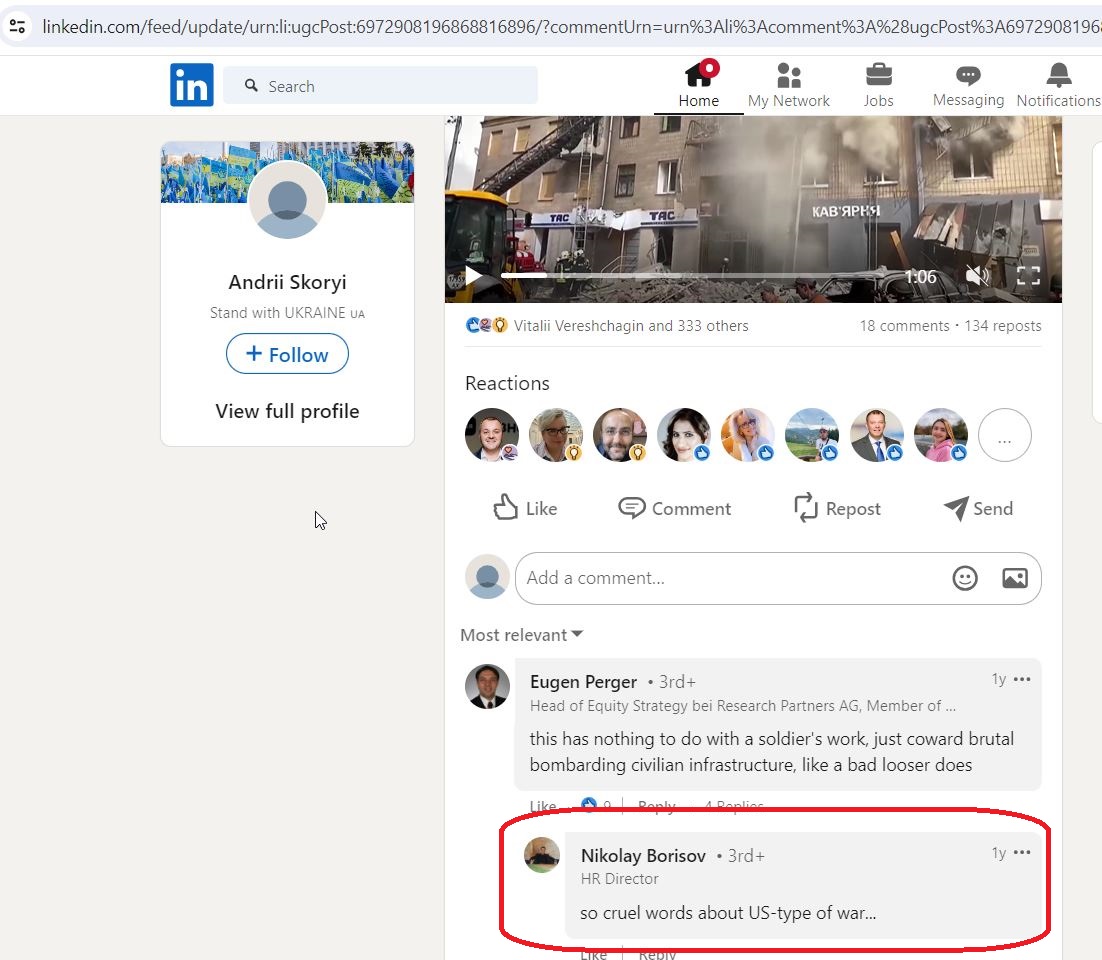Click the Stand with UKRAINE headline
This screenshot has width=1102, height=960.
(287, 313)
